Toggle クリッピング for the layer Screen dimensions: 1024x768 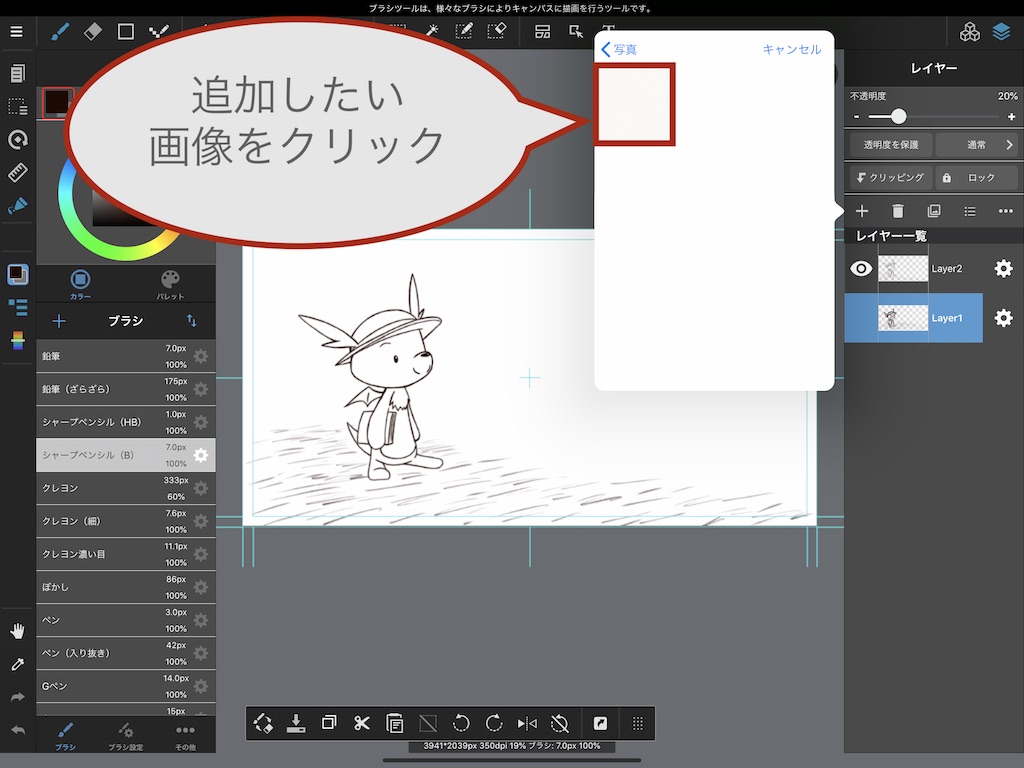click(x=890, y=177)
